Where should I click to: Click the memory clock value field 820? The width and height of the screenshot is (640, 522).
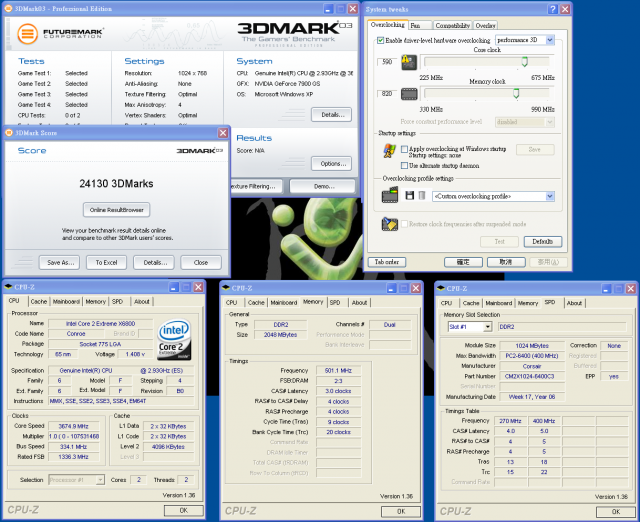click(387, 93)
